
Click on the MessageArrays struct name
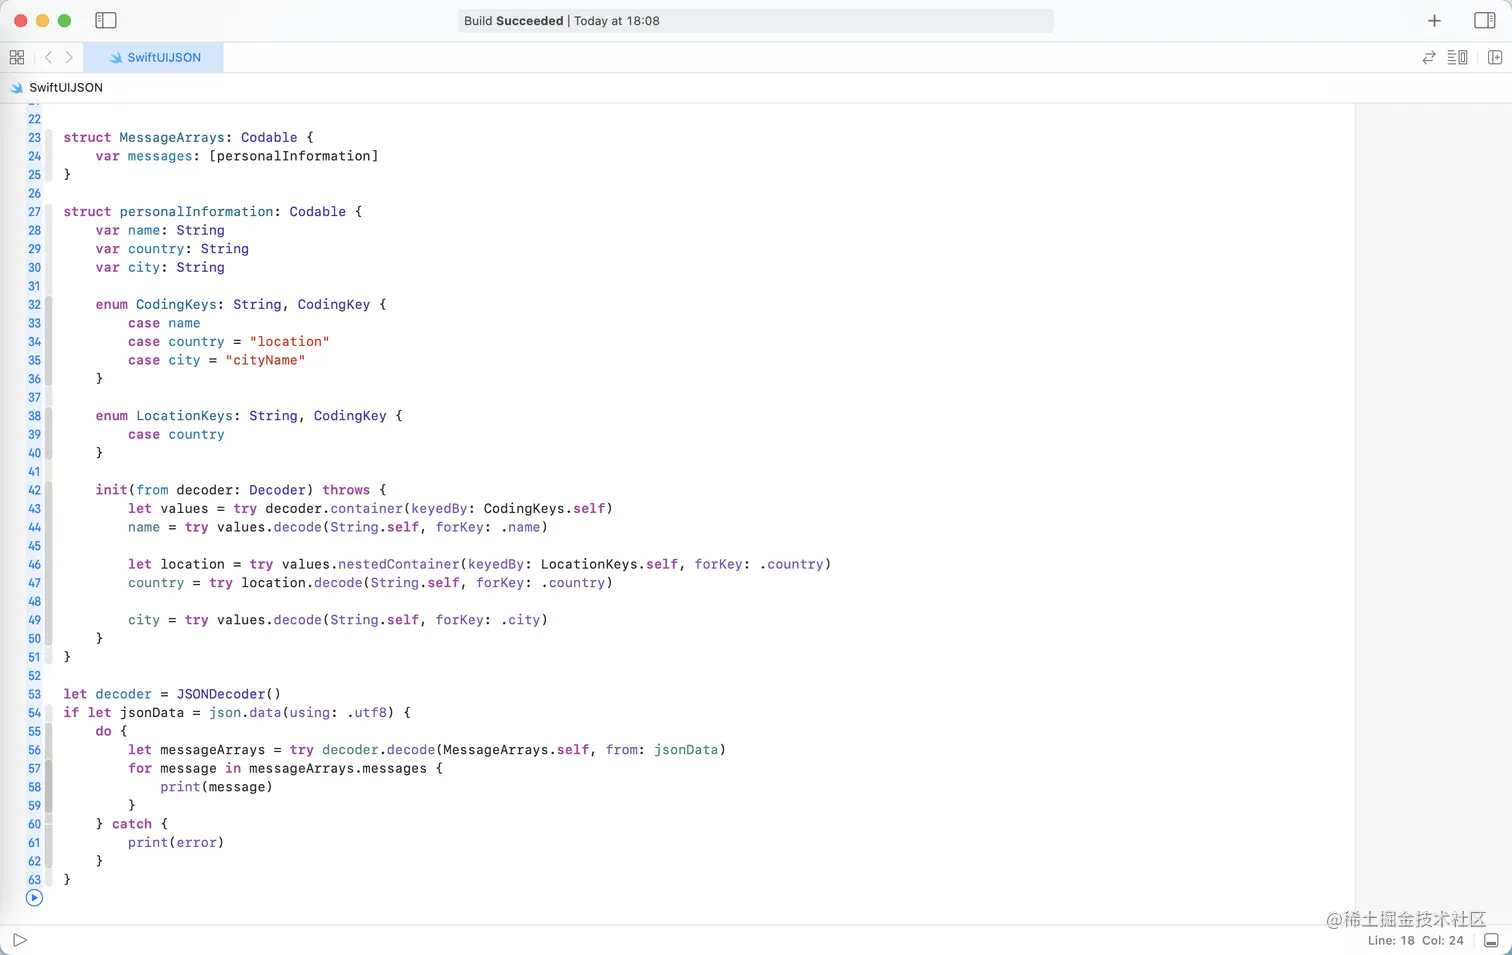click(x=172, y=138)
